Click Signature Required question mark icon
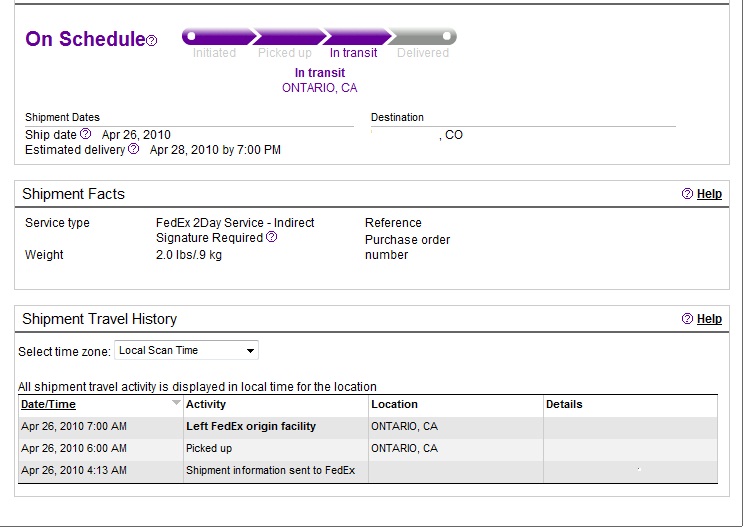The height and width of the screenshot is (529, 745). [271, 237]
